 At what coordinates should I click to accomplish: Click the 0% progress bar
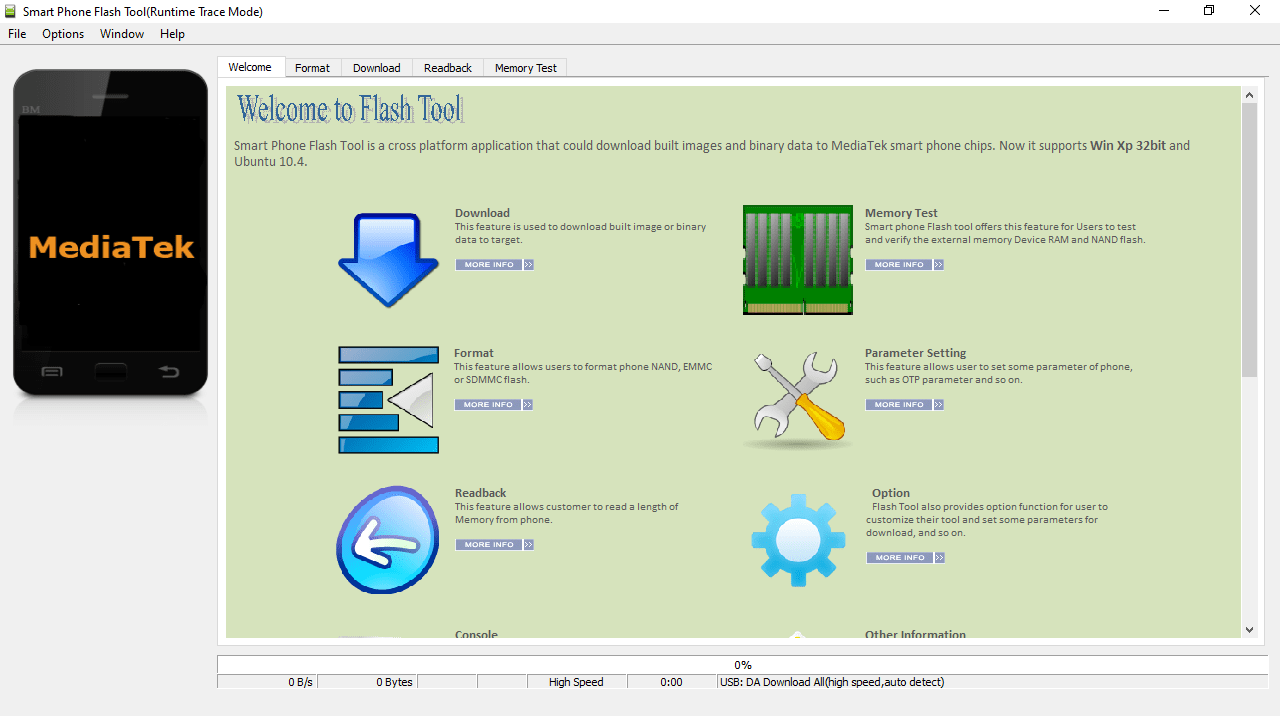pyautogui.click(x=742, y=665)
